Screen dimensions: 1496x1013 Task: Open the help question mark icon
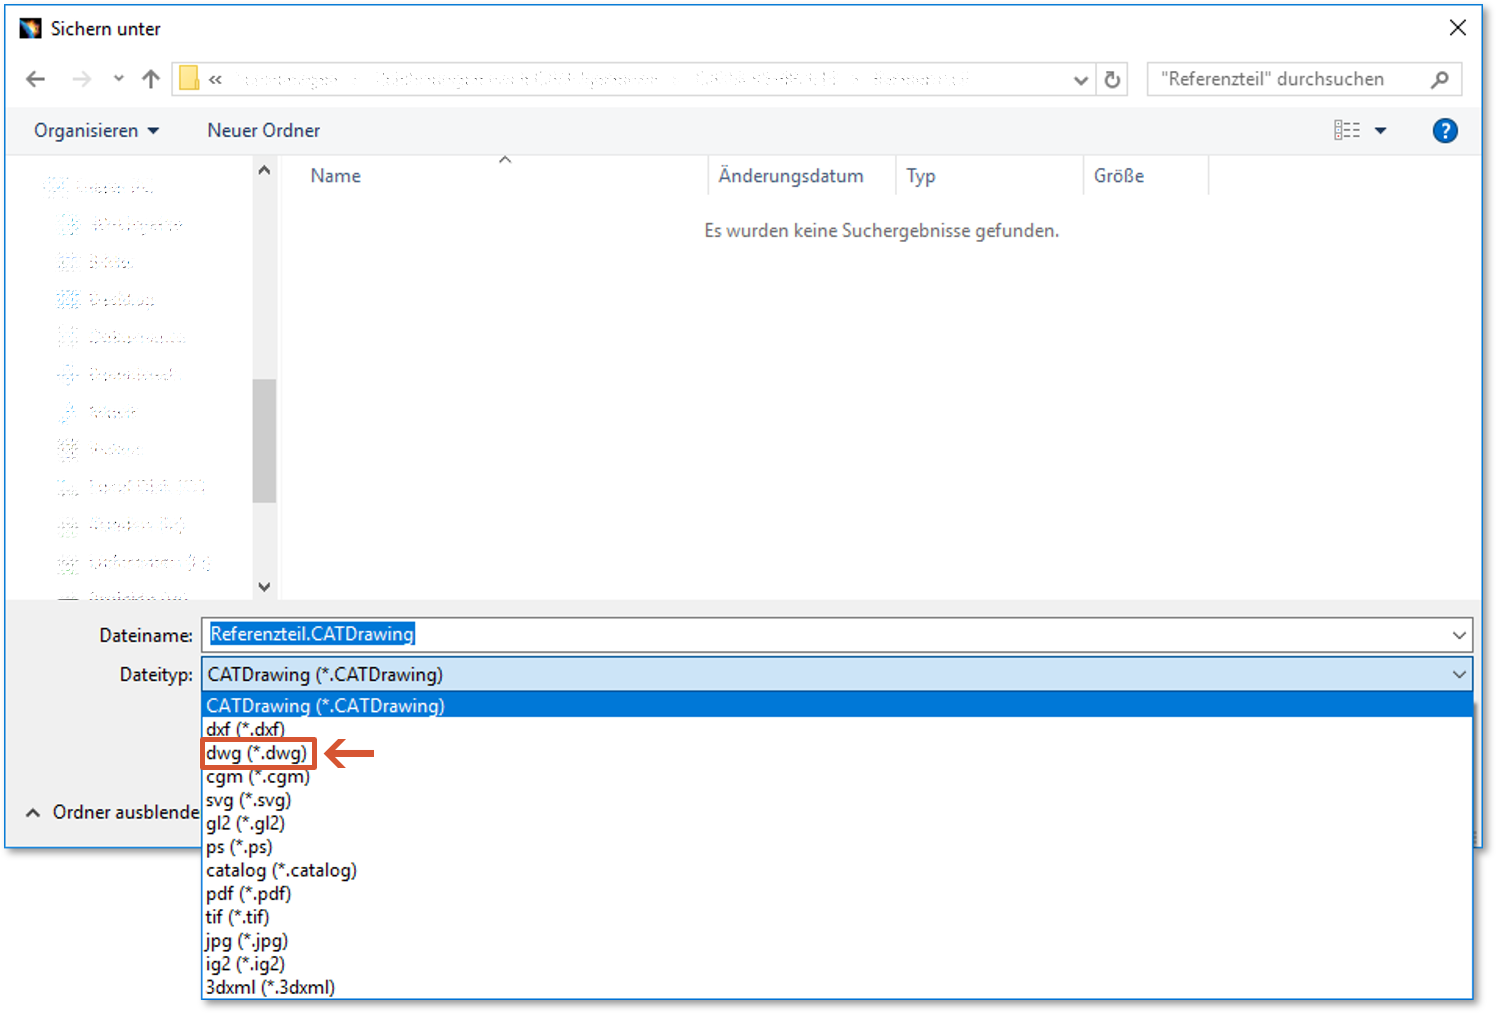(1444, 130)
